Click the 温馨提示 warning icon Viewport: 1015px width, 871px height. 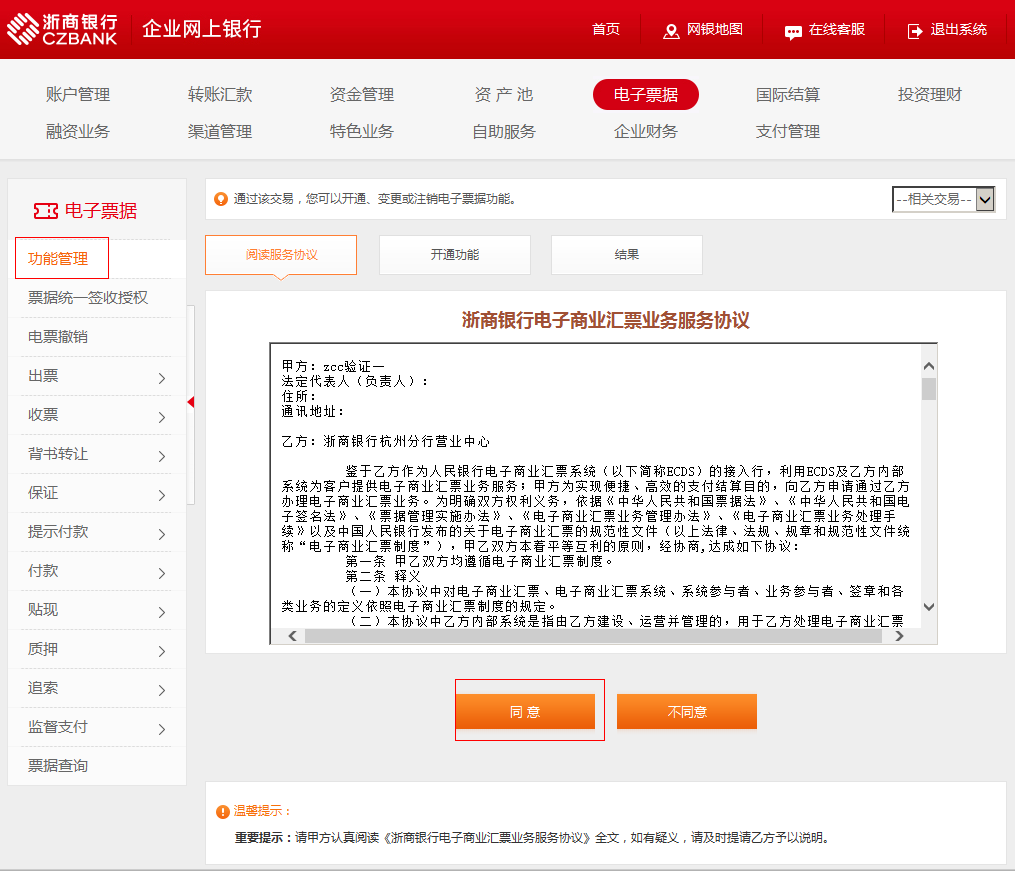coord(223,811)
